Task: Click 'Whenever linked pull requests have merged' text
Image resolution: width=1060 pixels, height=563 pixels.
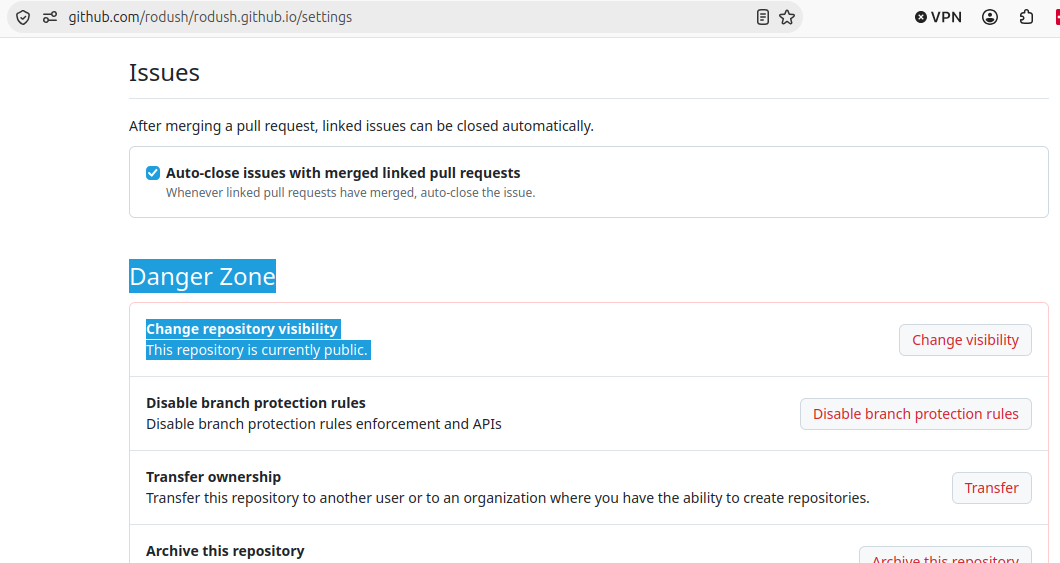Action: pos(350,193)
